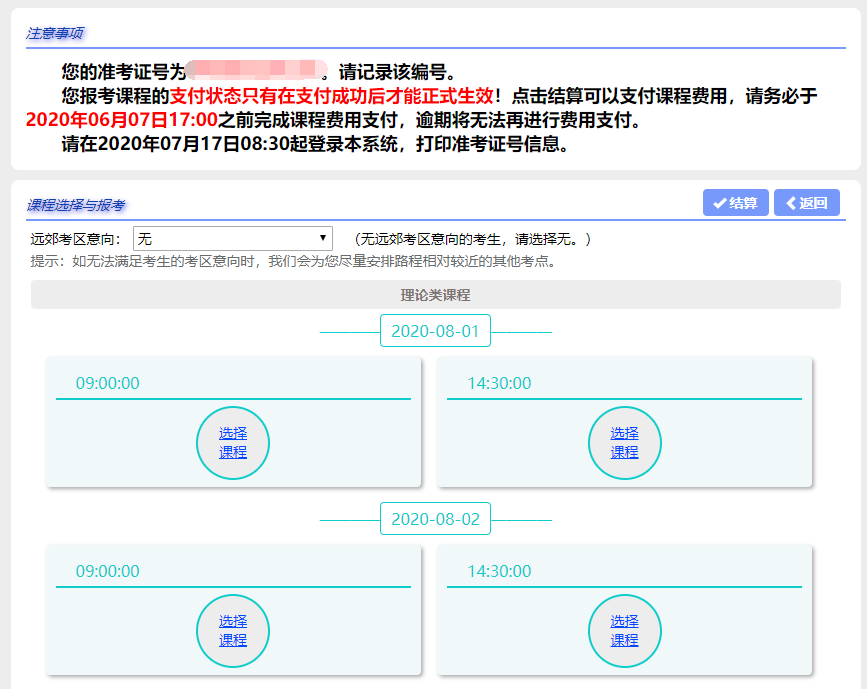Click the checkmark icon on the 结算 button

point(722,203)
